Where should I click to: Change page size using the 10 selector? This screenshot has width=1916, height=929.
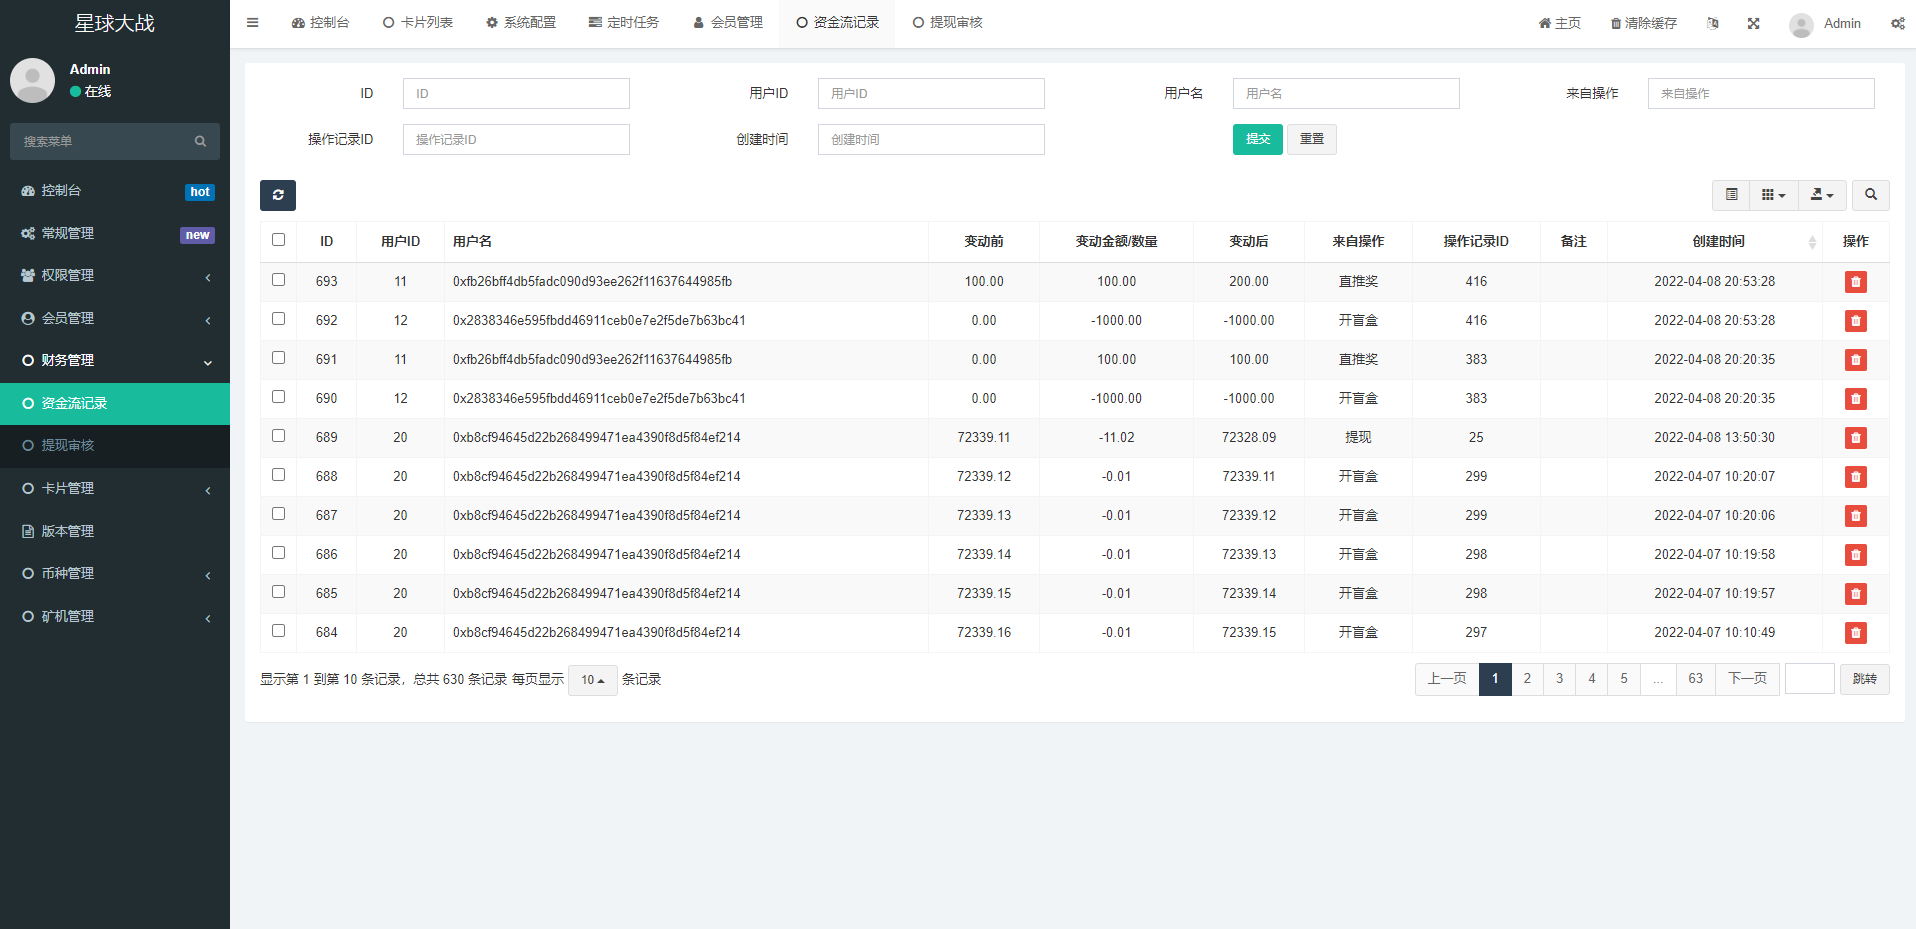click(x=592, y=679)
